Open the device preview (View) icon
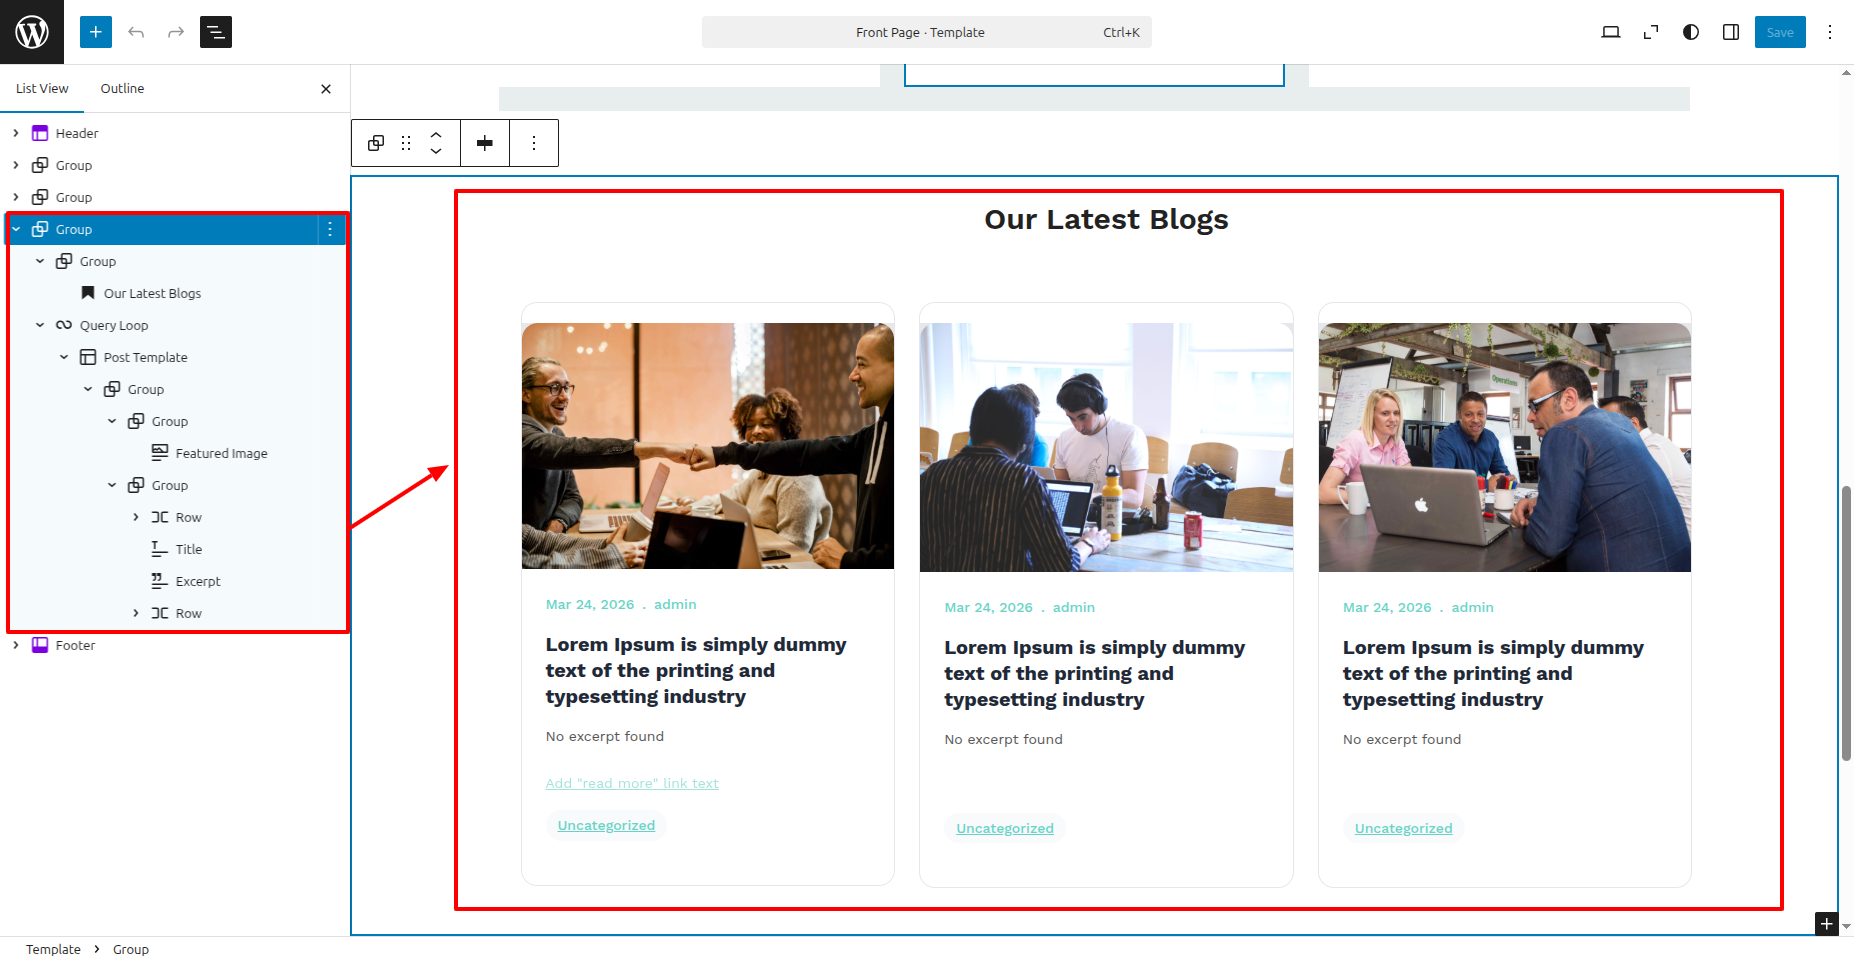1854x961 pixels. [x=1610, y=32]
